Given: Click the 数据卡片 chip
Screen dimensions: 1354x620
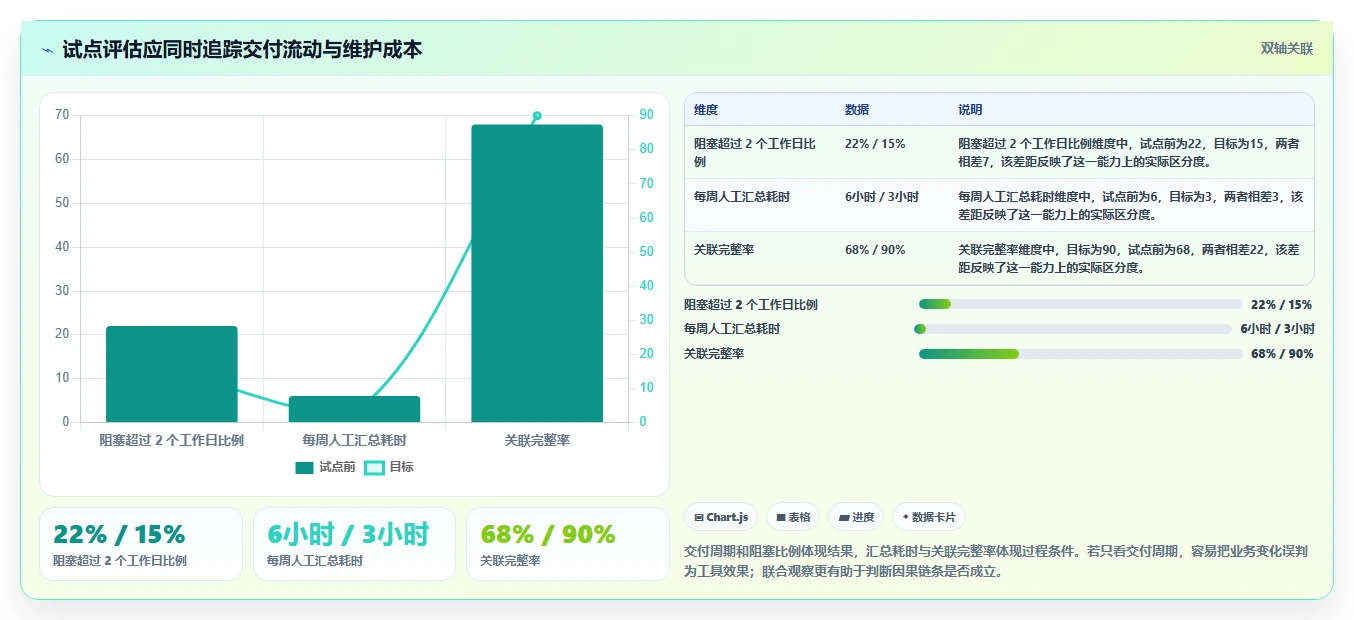Looking at the screenshot, I should pos(929,517).
